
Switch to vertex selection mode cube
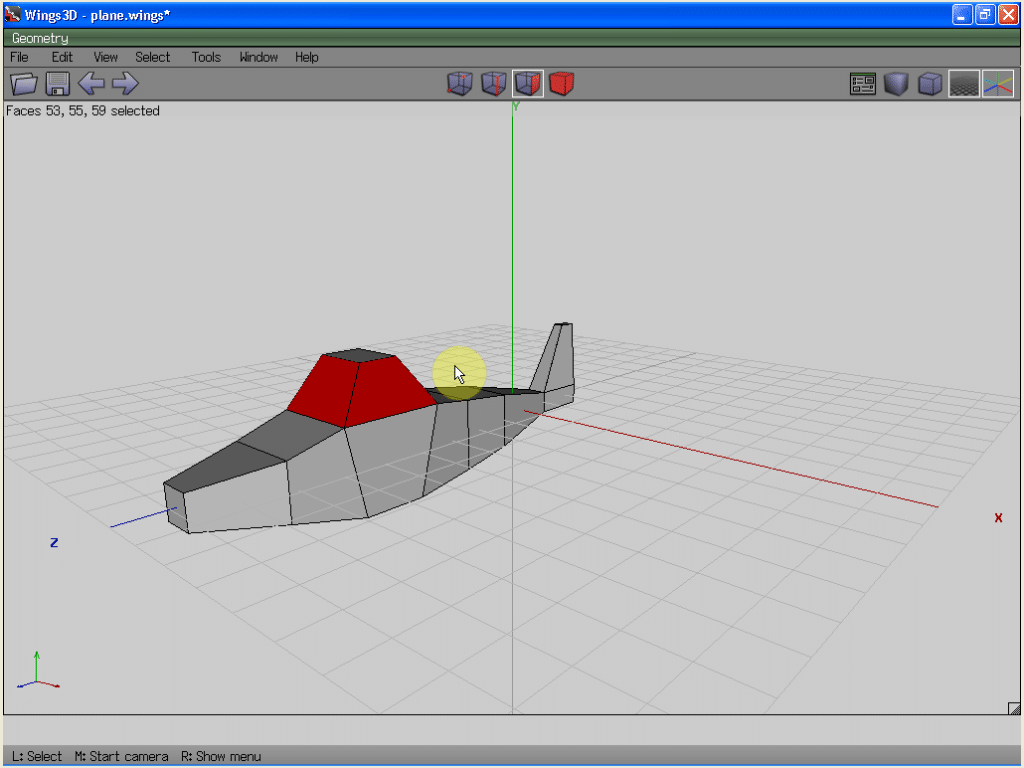point(459,84)
